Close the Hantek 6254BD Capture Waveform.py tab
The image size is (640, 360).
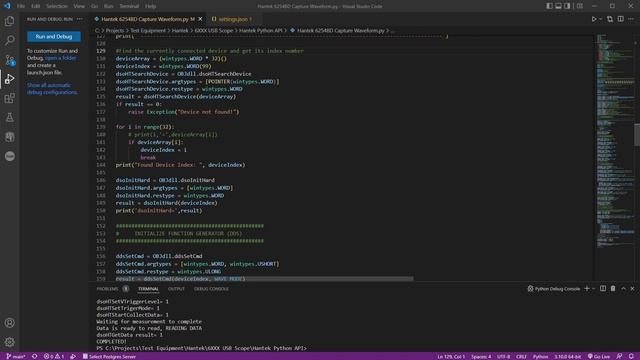(x=200, y=19)
